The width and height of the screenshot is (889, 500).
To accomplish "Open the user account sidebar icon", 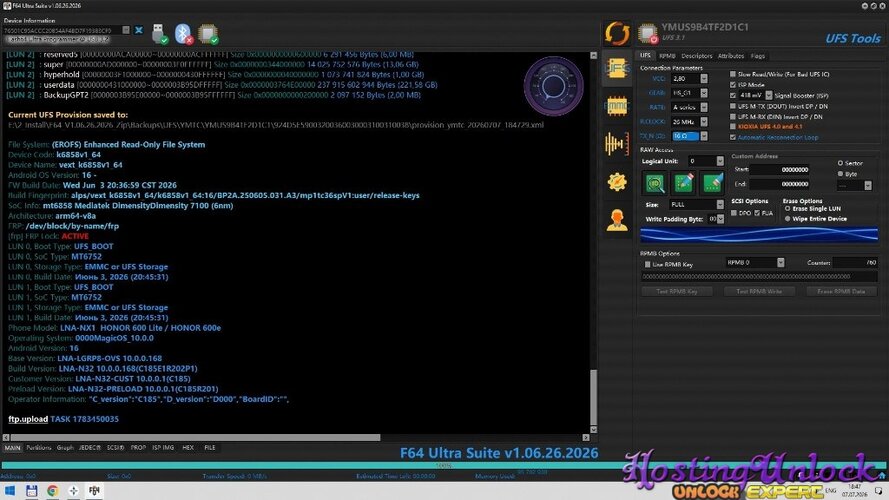I will 617,220.
